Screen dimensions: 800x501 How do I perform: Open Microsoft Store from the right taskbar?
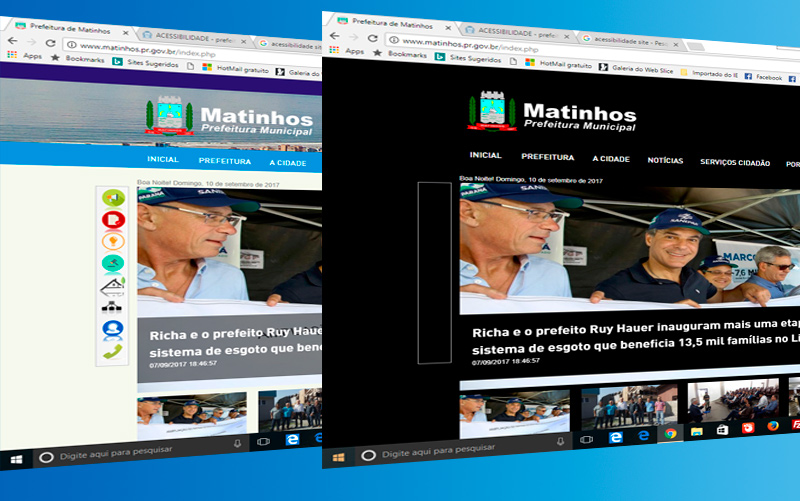pyautogui.click(x=722, y=430)
